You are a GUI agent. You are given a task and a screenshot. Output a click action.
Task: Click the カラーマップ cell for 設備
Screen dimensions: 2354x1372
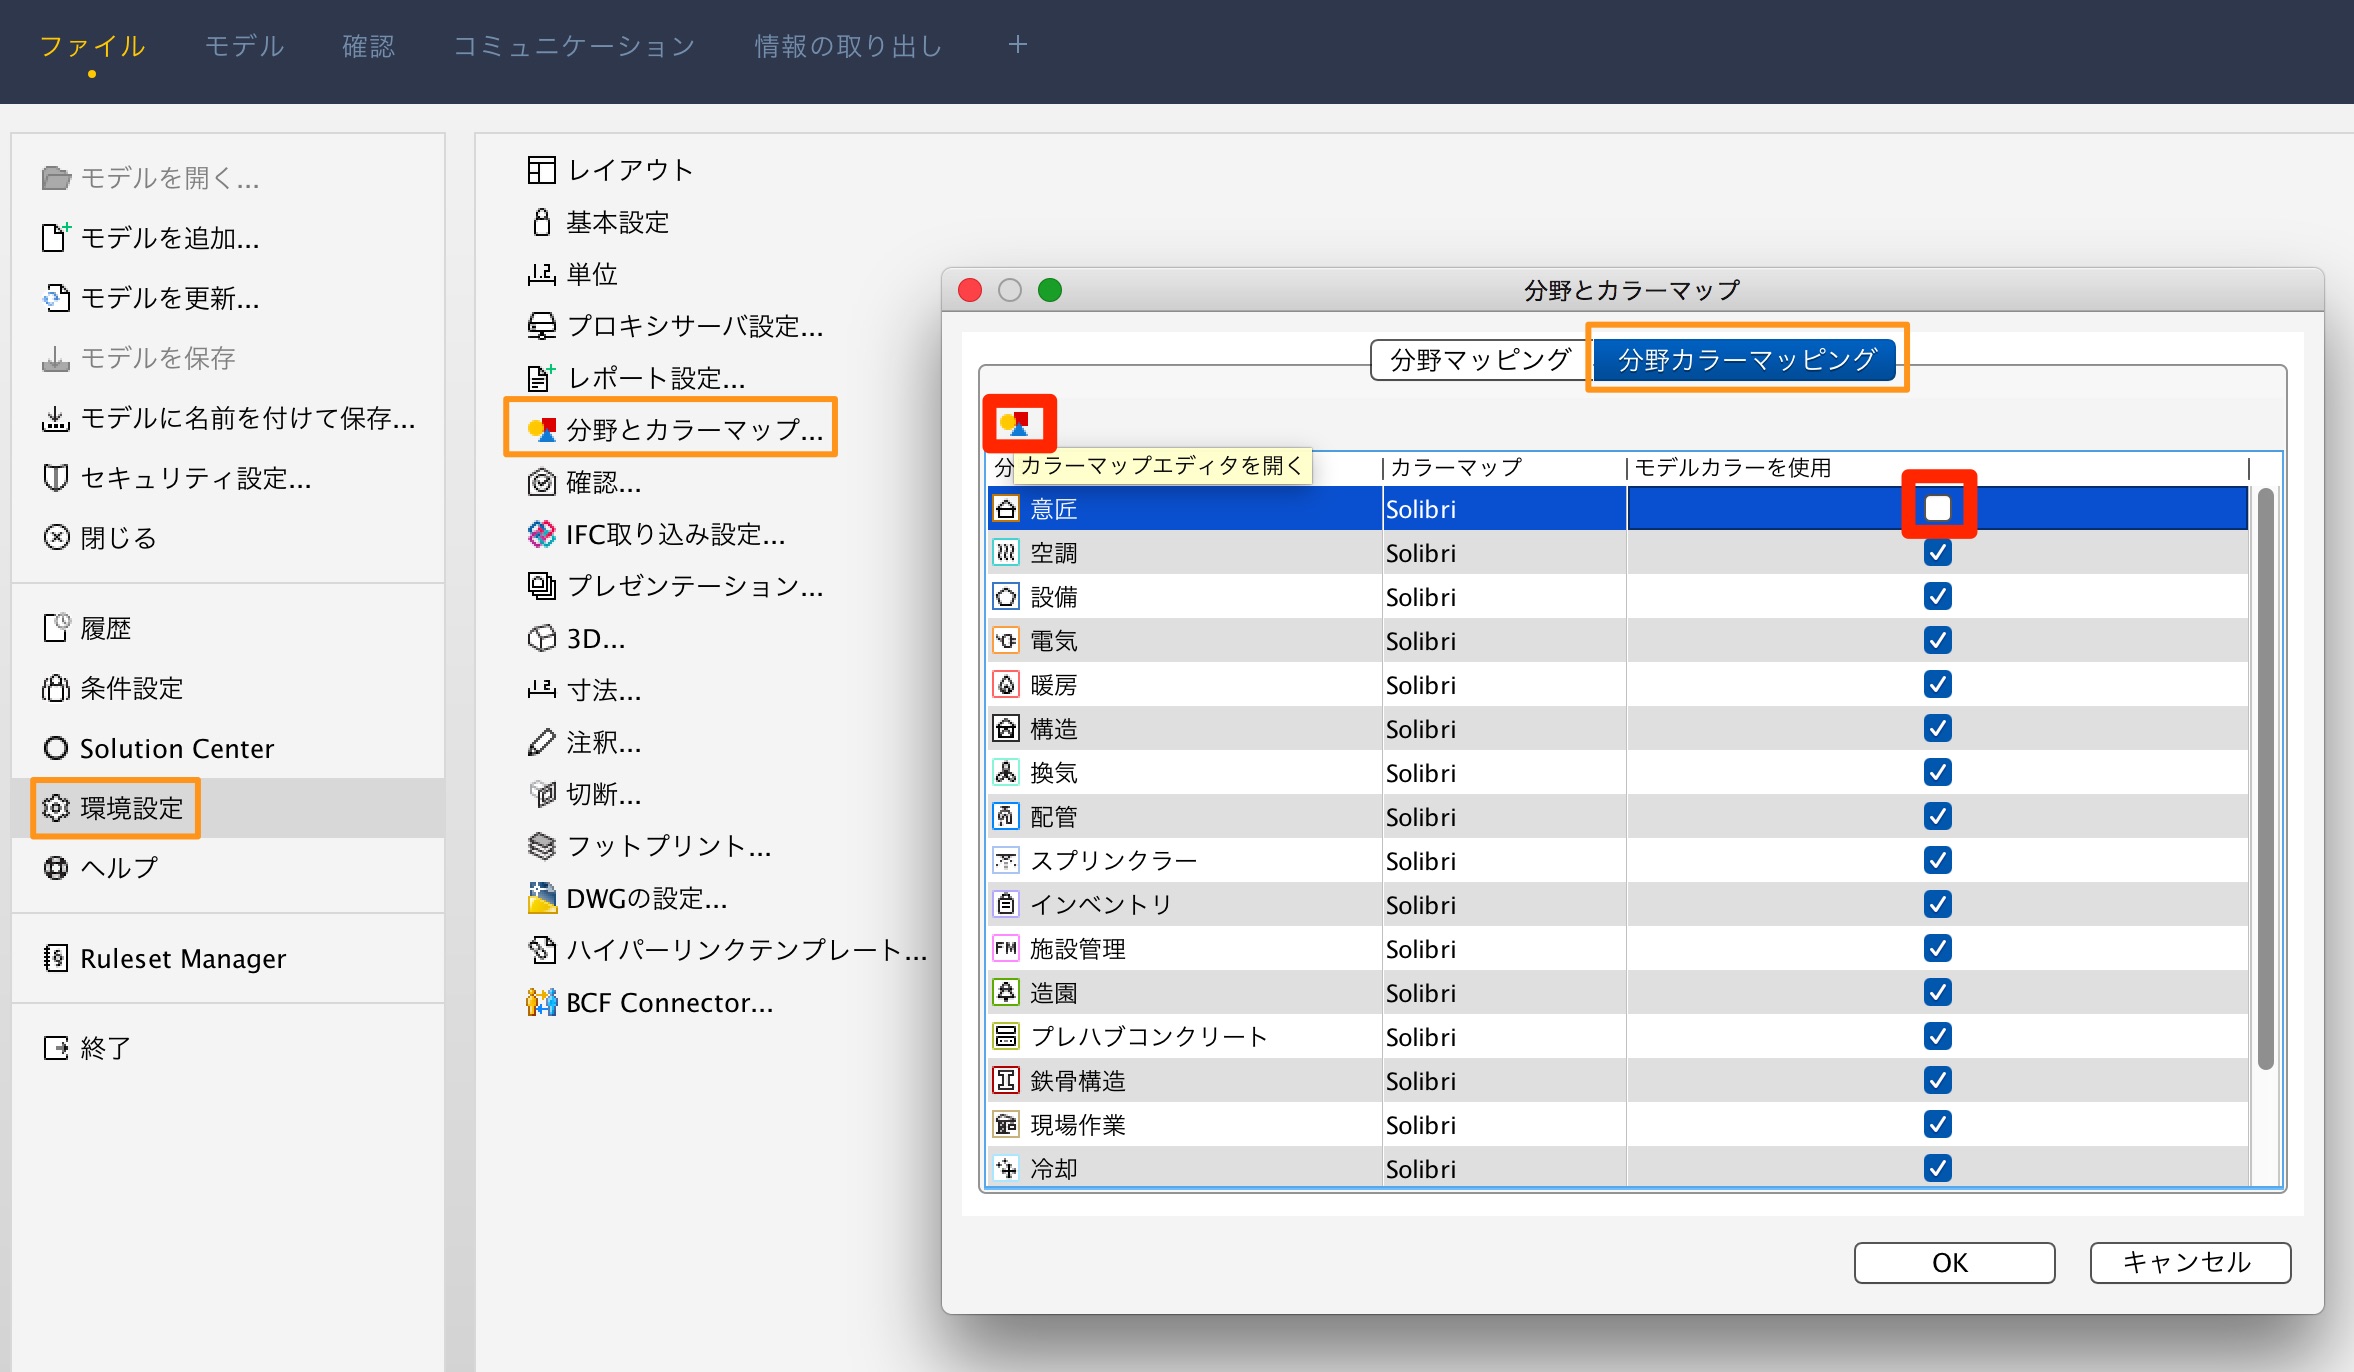1504,597
